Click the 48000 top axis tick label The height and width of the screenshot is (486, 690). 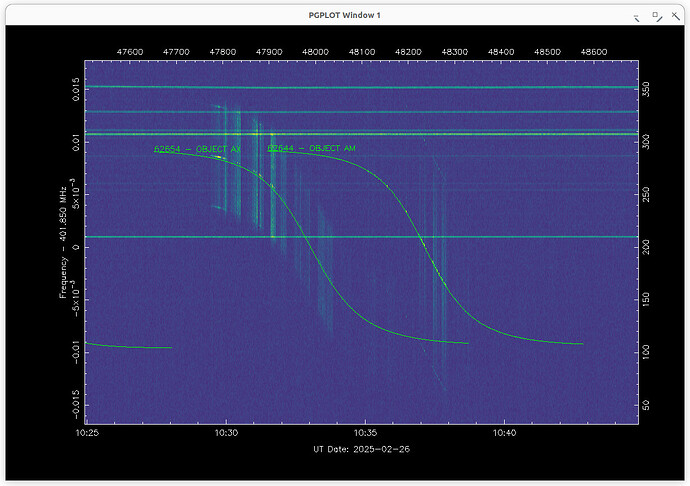tap(316, 50)
